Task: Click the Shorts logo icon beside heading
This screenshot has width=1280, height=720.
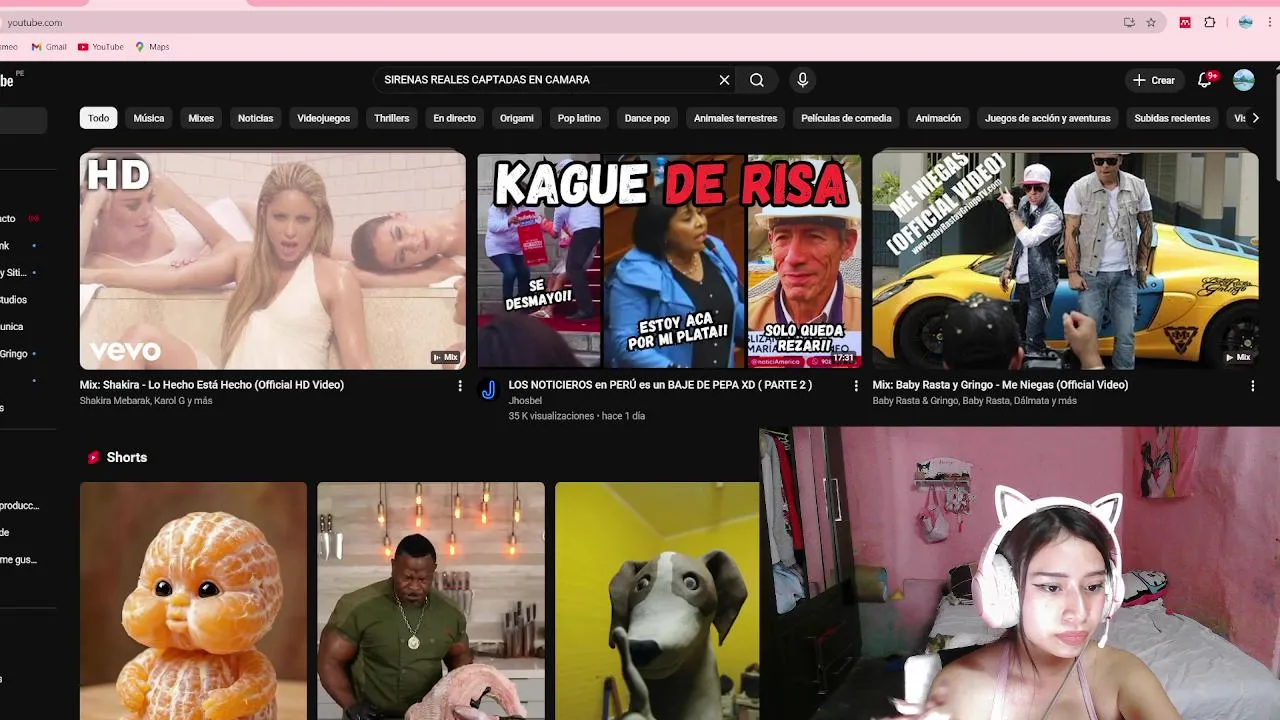Action: click(93, 457)
